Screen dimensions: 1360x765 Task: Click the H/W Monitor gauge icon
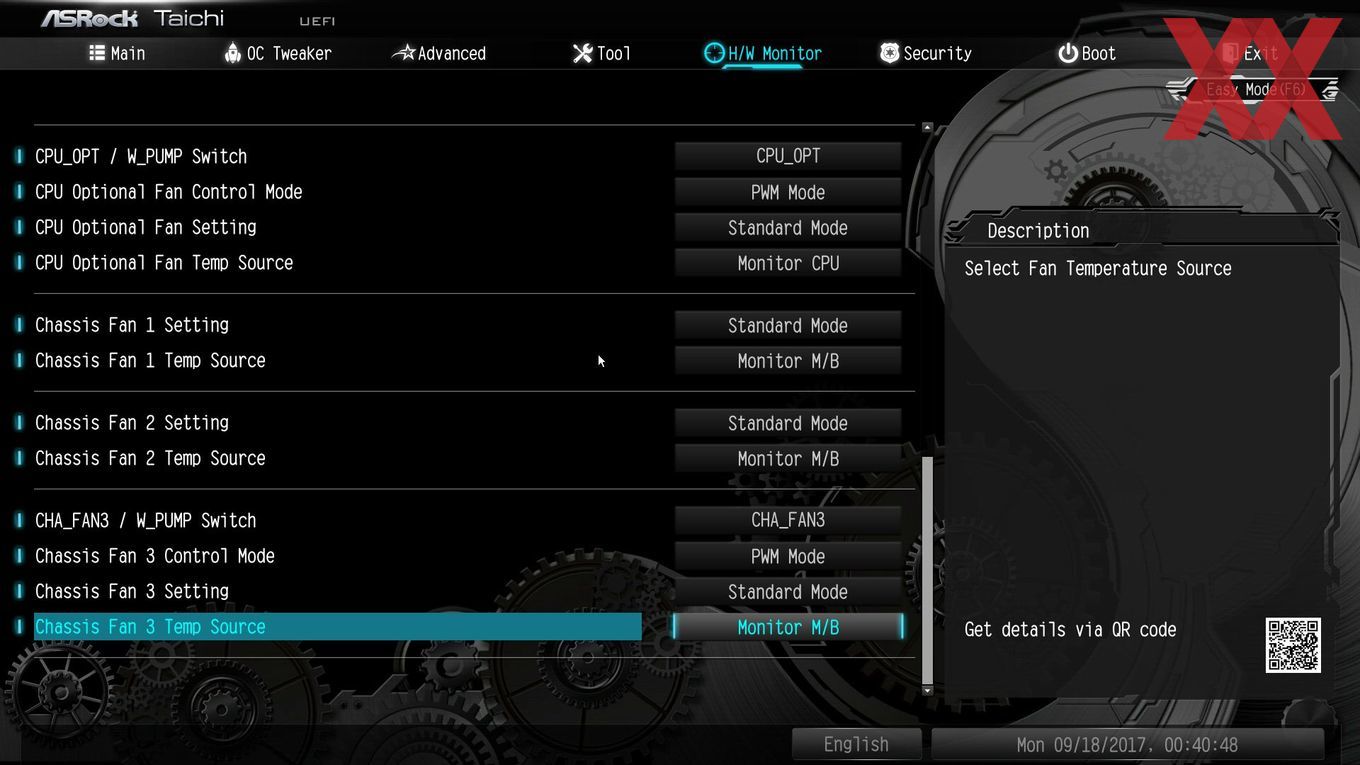(714, 53)
